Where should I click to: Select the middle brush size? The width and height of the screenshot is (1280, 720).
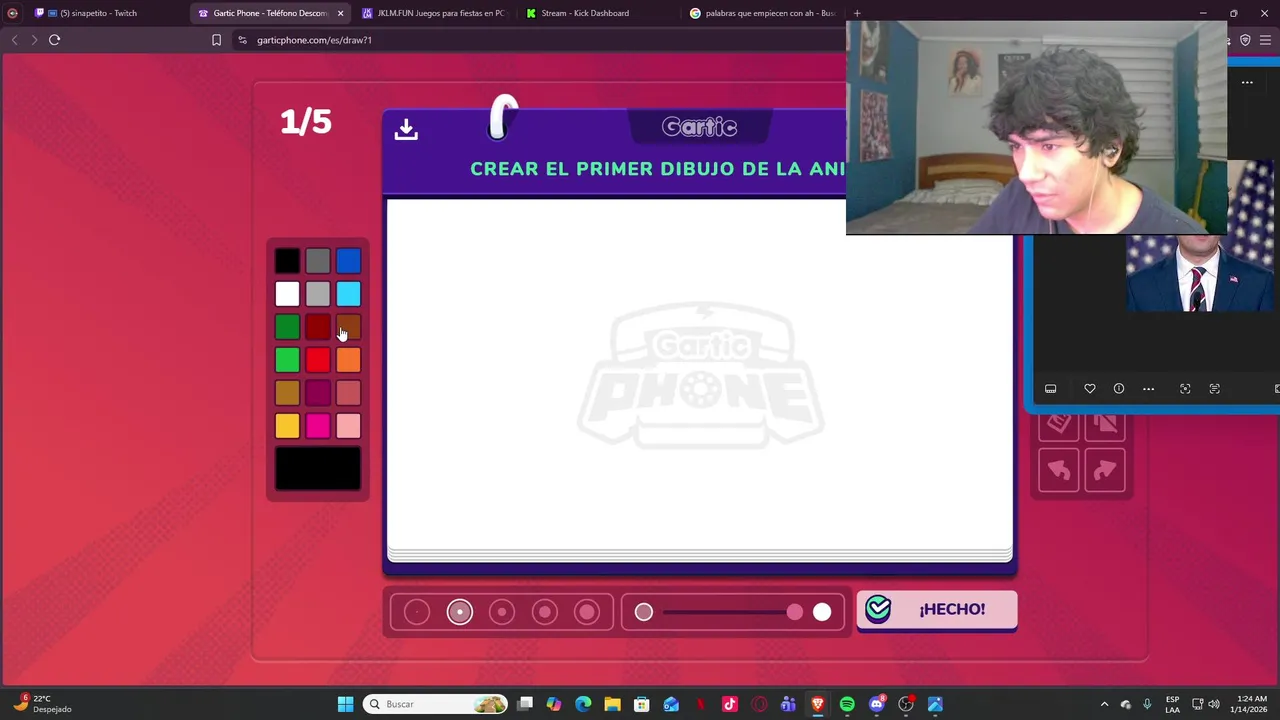pyautogui.click(x=502, y=612)
